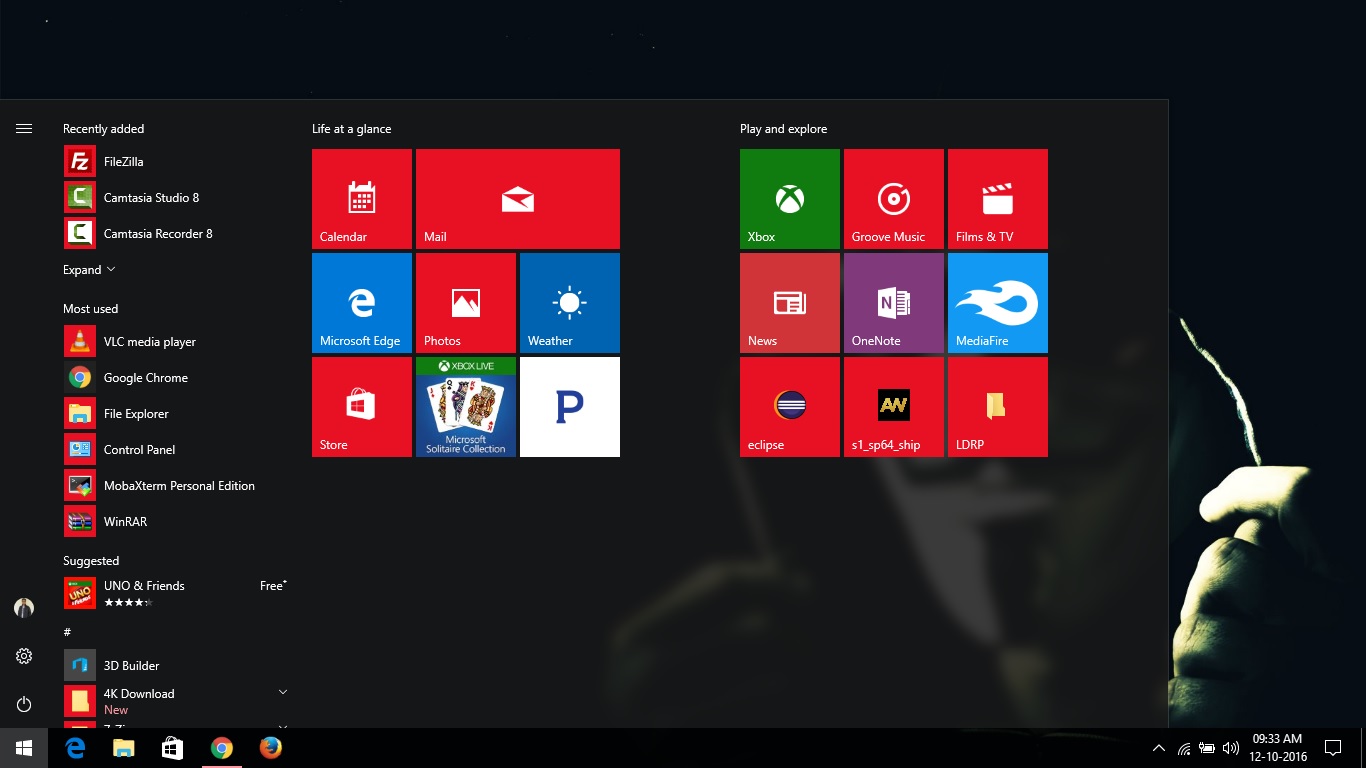Open the Action Center notifications icon
1366x768 pixels.
click(x=1332, y=748)
